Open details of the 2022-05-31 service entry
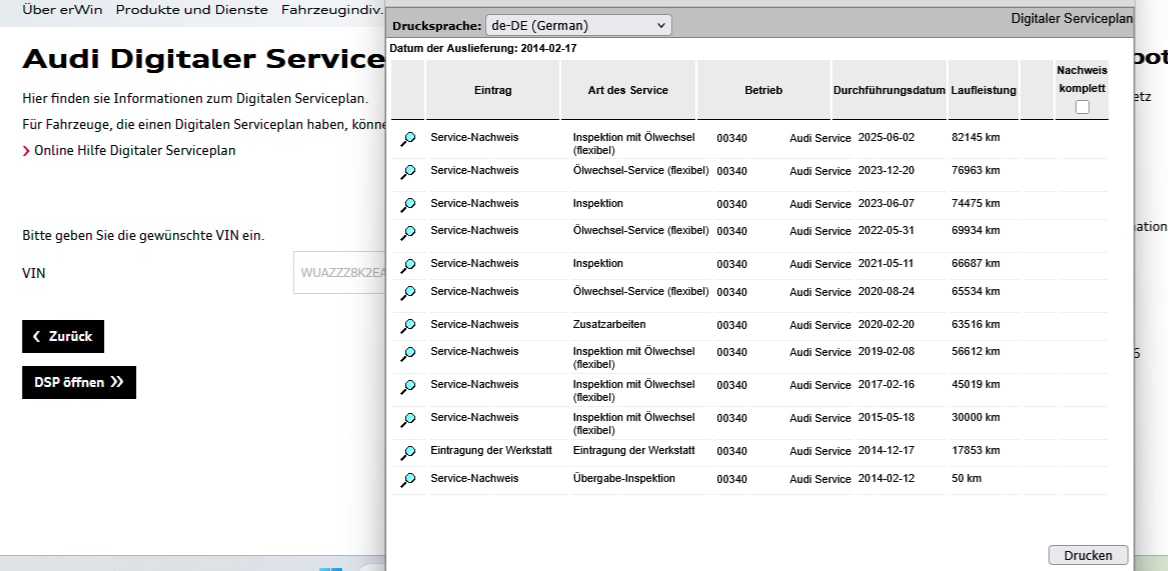This screenshot has width=1168, height=571. [407, 232]
